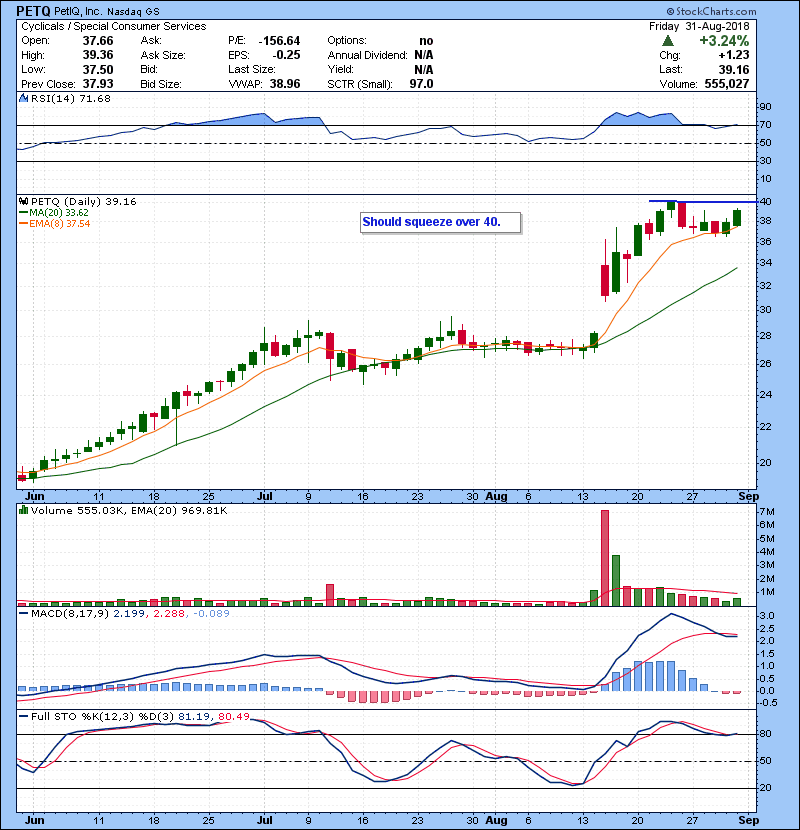Screen dimensions: 800x830
Task: Click the Chg value +1.23
Action: click(x=734, y=55)
